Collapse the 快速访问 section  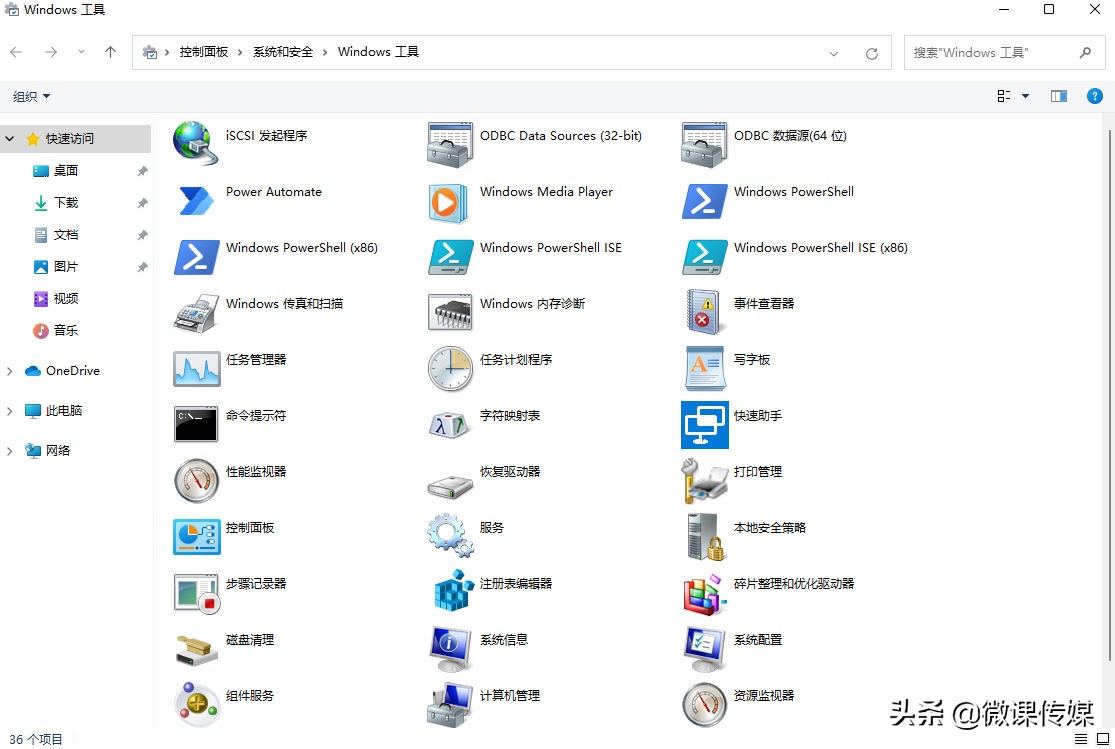click(8, 140)
